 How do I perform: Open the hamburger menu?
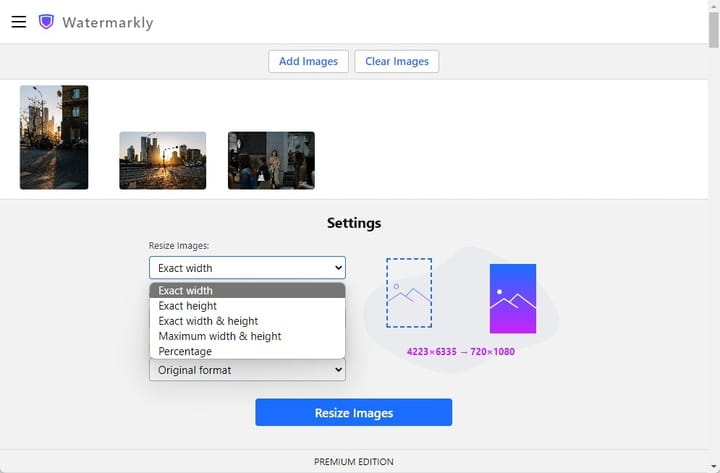18,22
